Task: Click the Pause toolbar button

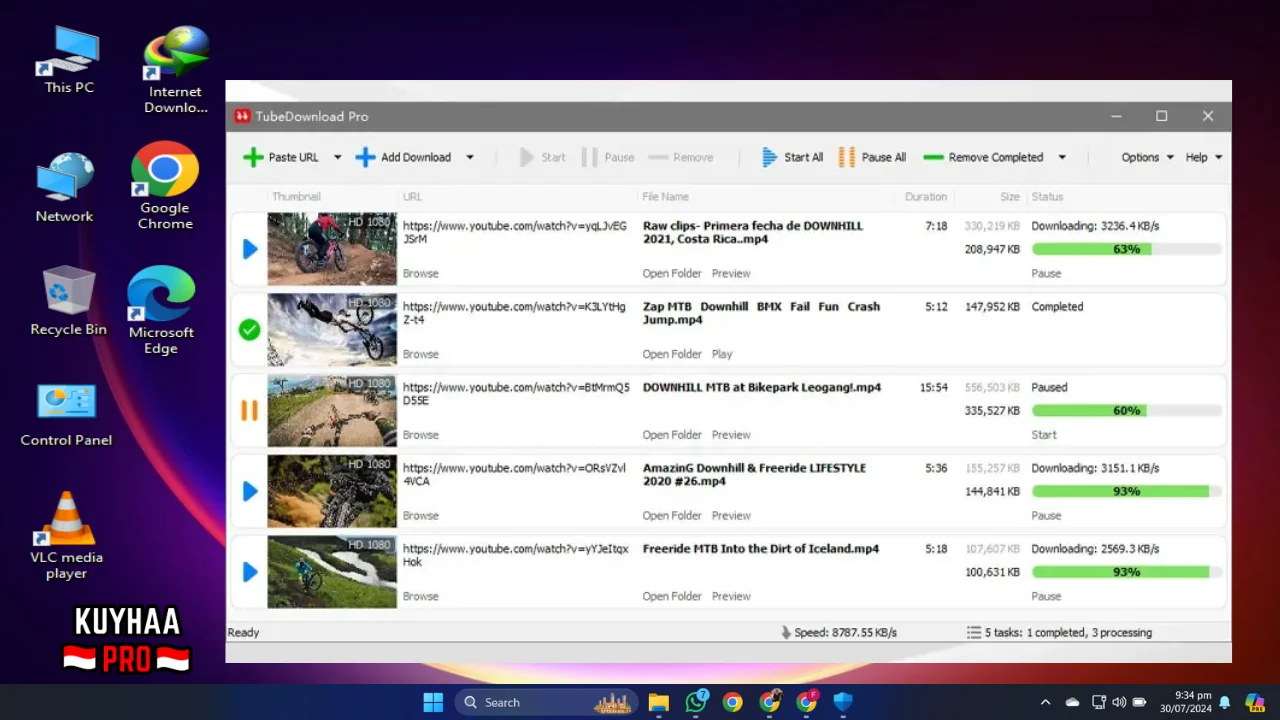Action: pos(608,157)
